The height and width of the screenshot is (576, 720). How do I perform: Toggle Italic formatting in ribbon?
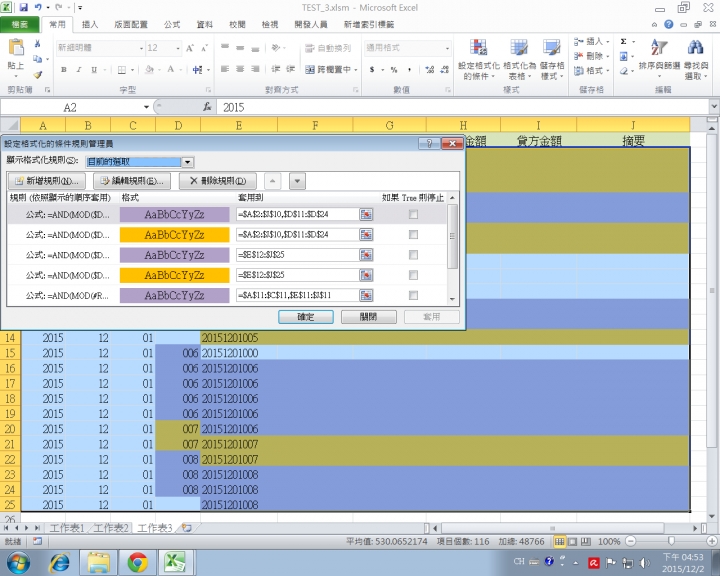(x=79, y=69)
